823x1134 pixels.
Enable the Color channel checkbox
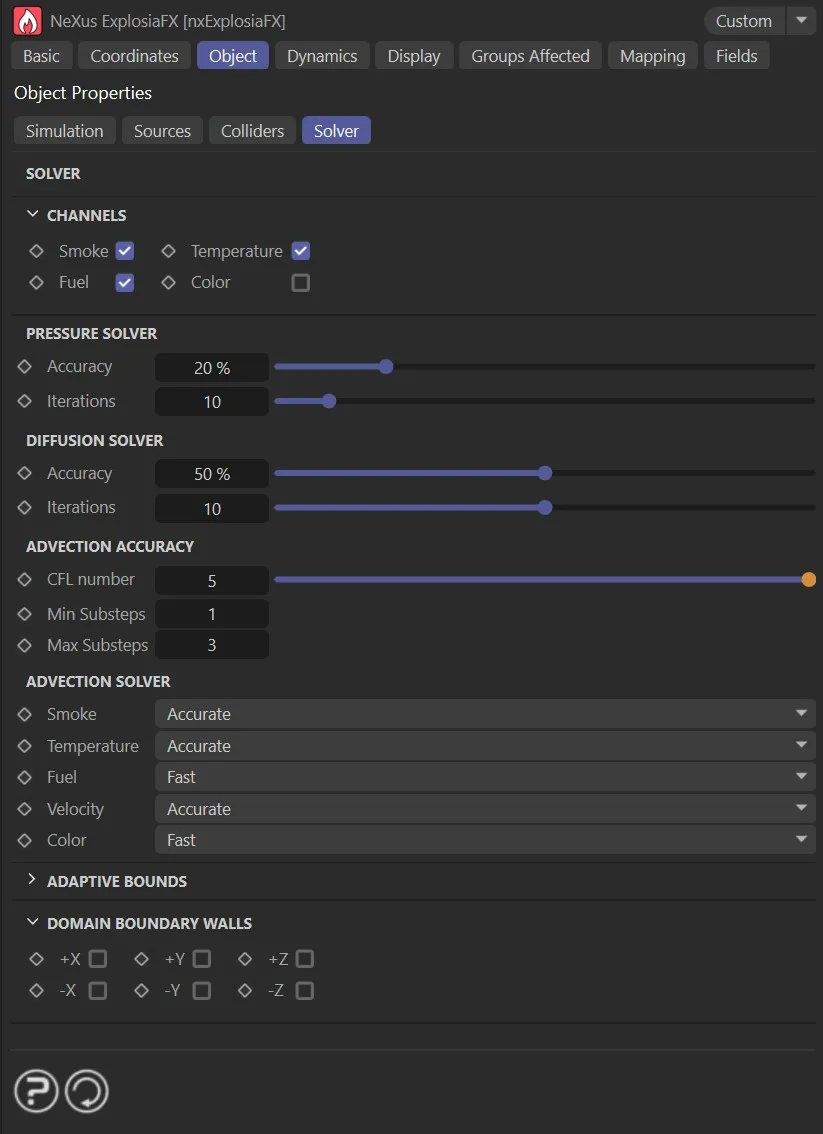301,283
